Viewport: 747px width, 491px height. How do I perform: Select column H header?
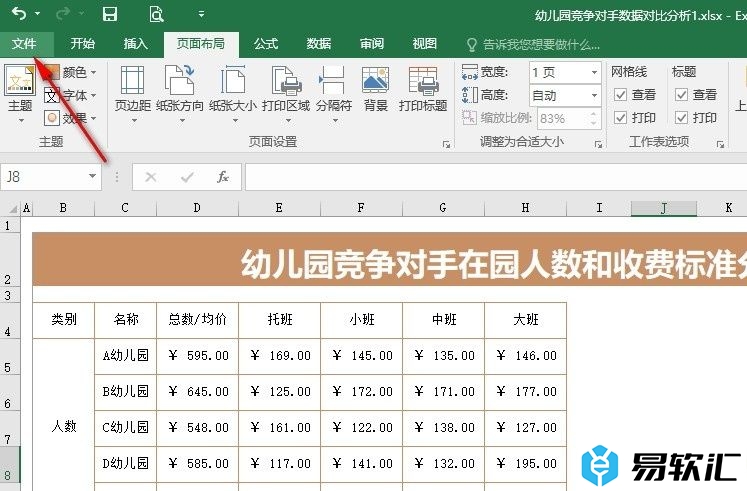coord(525,208)
